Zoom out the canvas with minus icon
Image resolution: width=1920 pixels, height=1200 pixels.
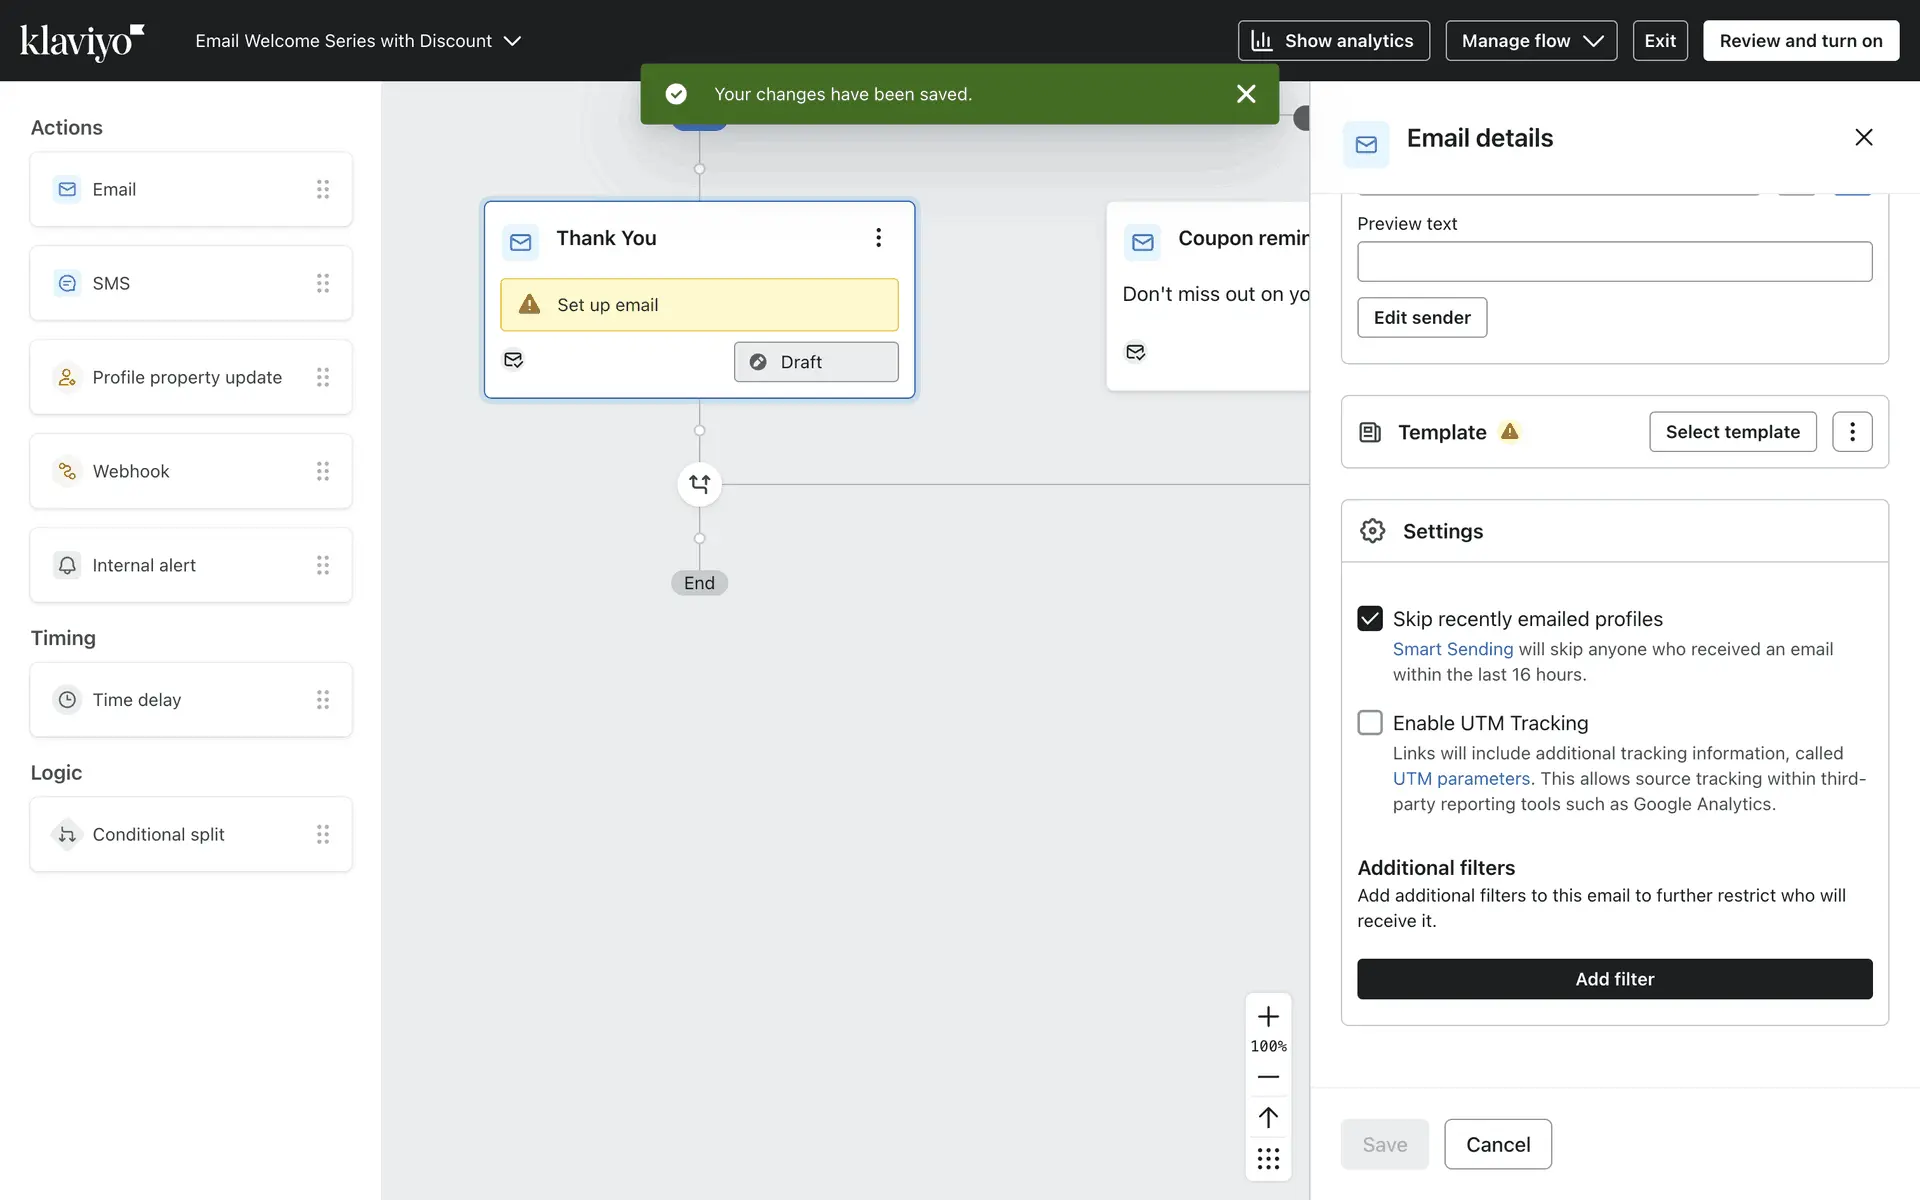tap(1268, 1077)
